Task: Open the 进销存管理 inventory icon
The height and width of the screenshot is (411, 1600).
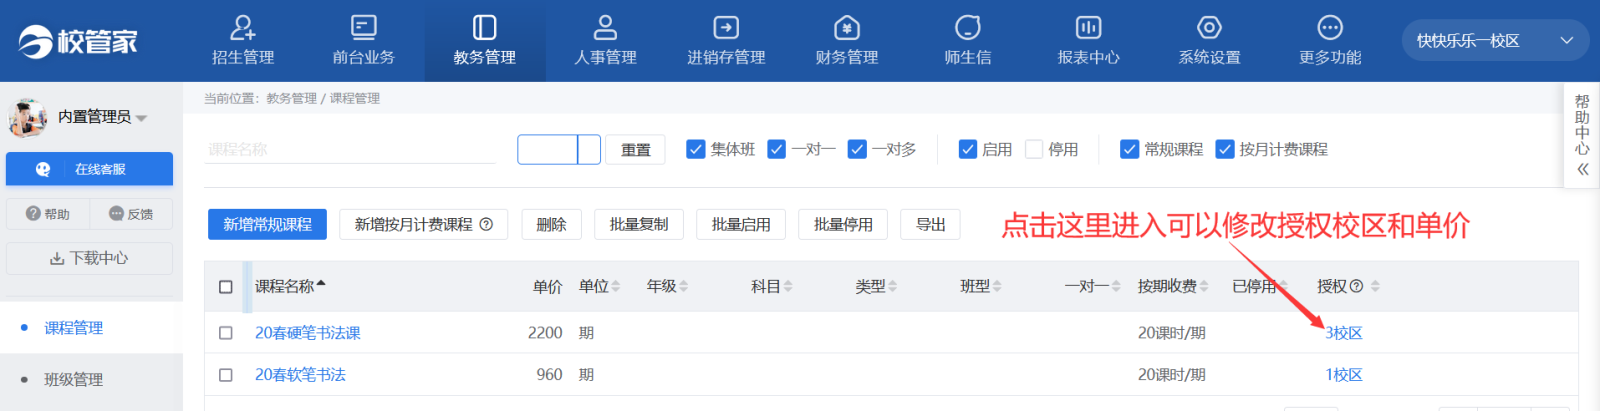Action: tap(726, 28)
